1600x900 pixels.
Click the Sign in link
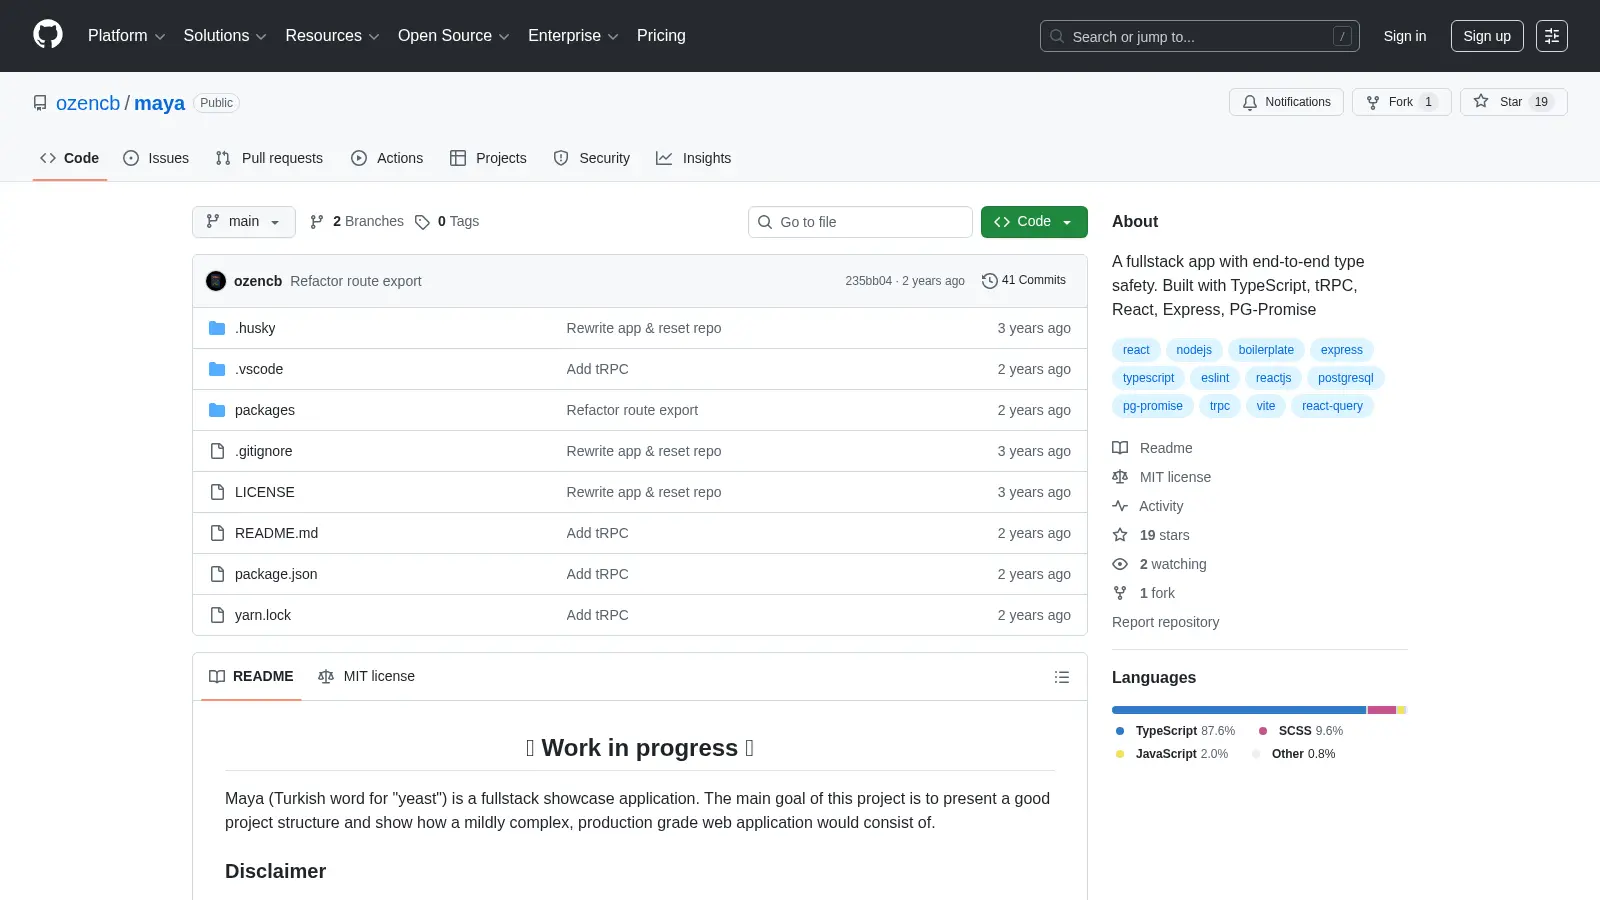click(1405, 36)
